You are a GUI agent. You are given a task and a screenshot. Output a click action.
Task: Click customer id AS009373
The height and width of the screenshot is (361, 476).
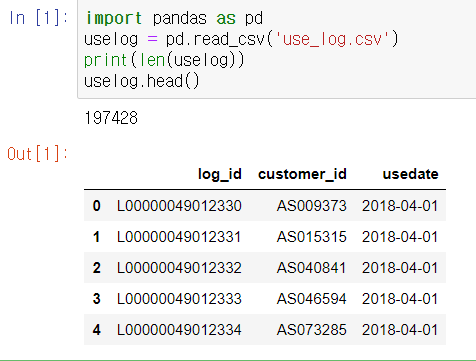pos(312,206)
